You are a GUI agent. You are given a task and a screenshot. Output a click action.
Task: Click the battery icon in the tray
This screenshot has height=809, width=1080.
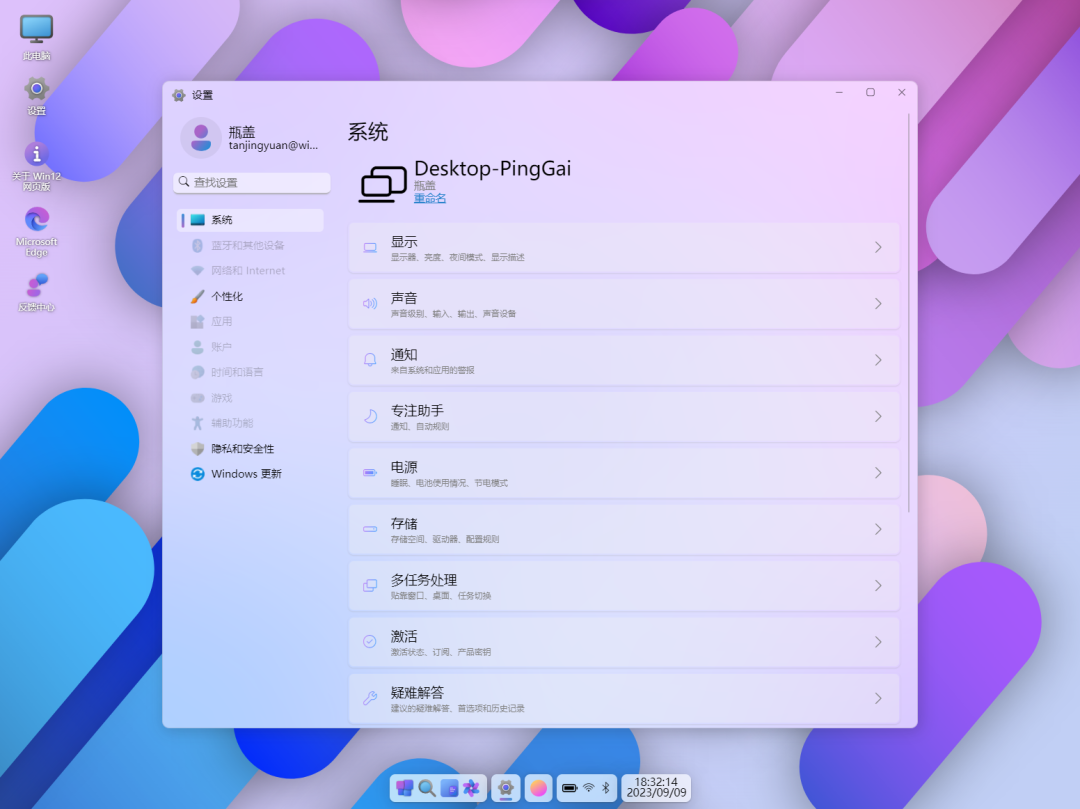coord(570,788)
